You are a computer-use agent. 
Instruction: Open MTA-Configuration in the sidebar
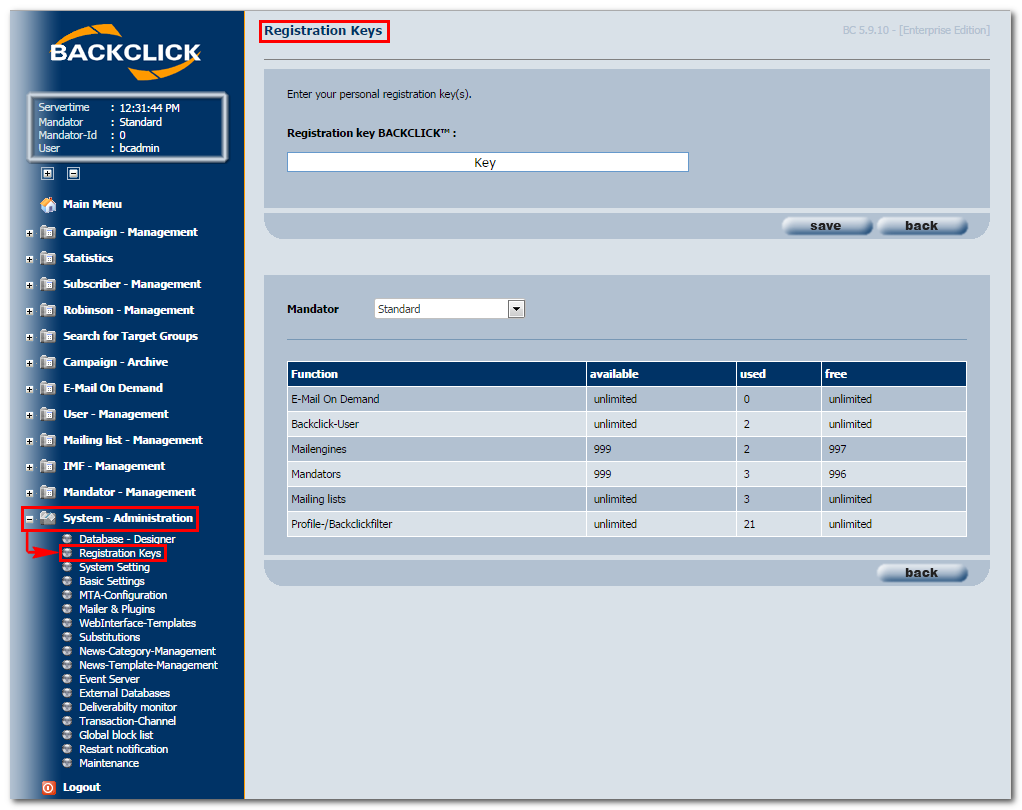123,595
